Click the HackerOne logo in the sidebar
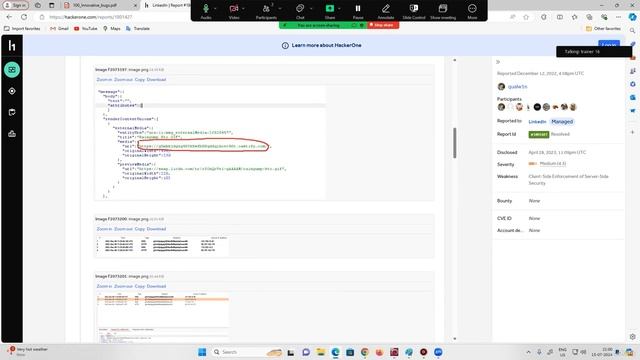 click(x=12, y=46)
